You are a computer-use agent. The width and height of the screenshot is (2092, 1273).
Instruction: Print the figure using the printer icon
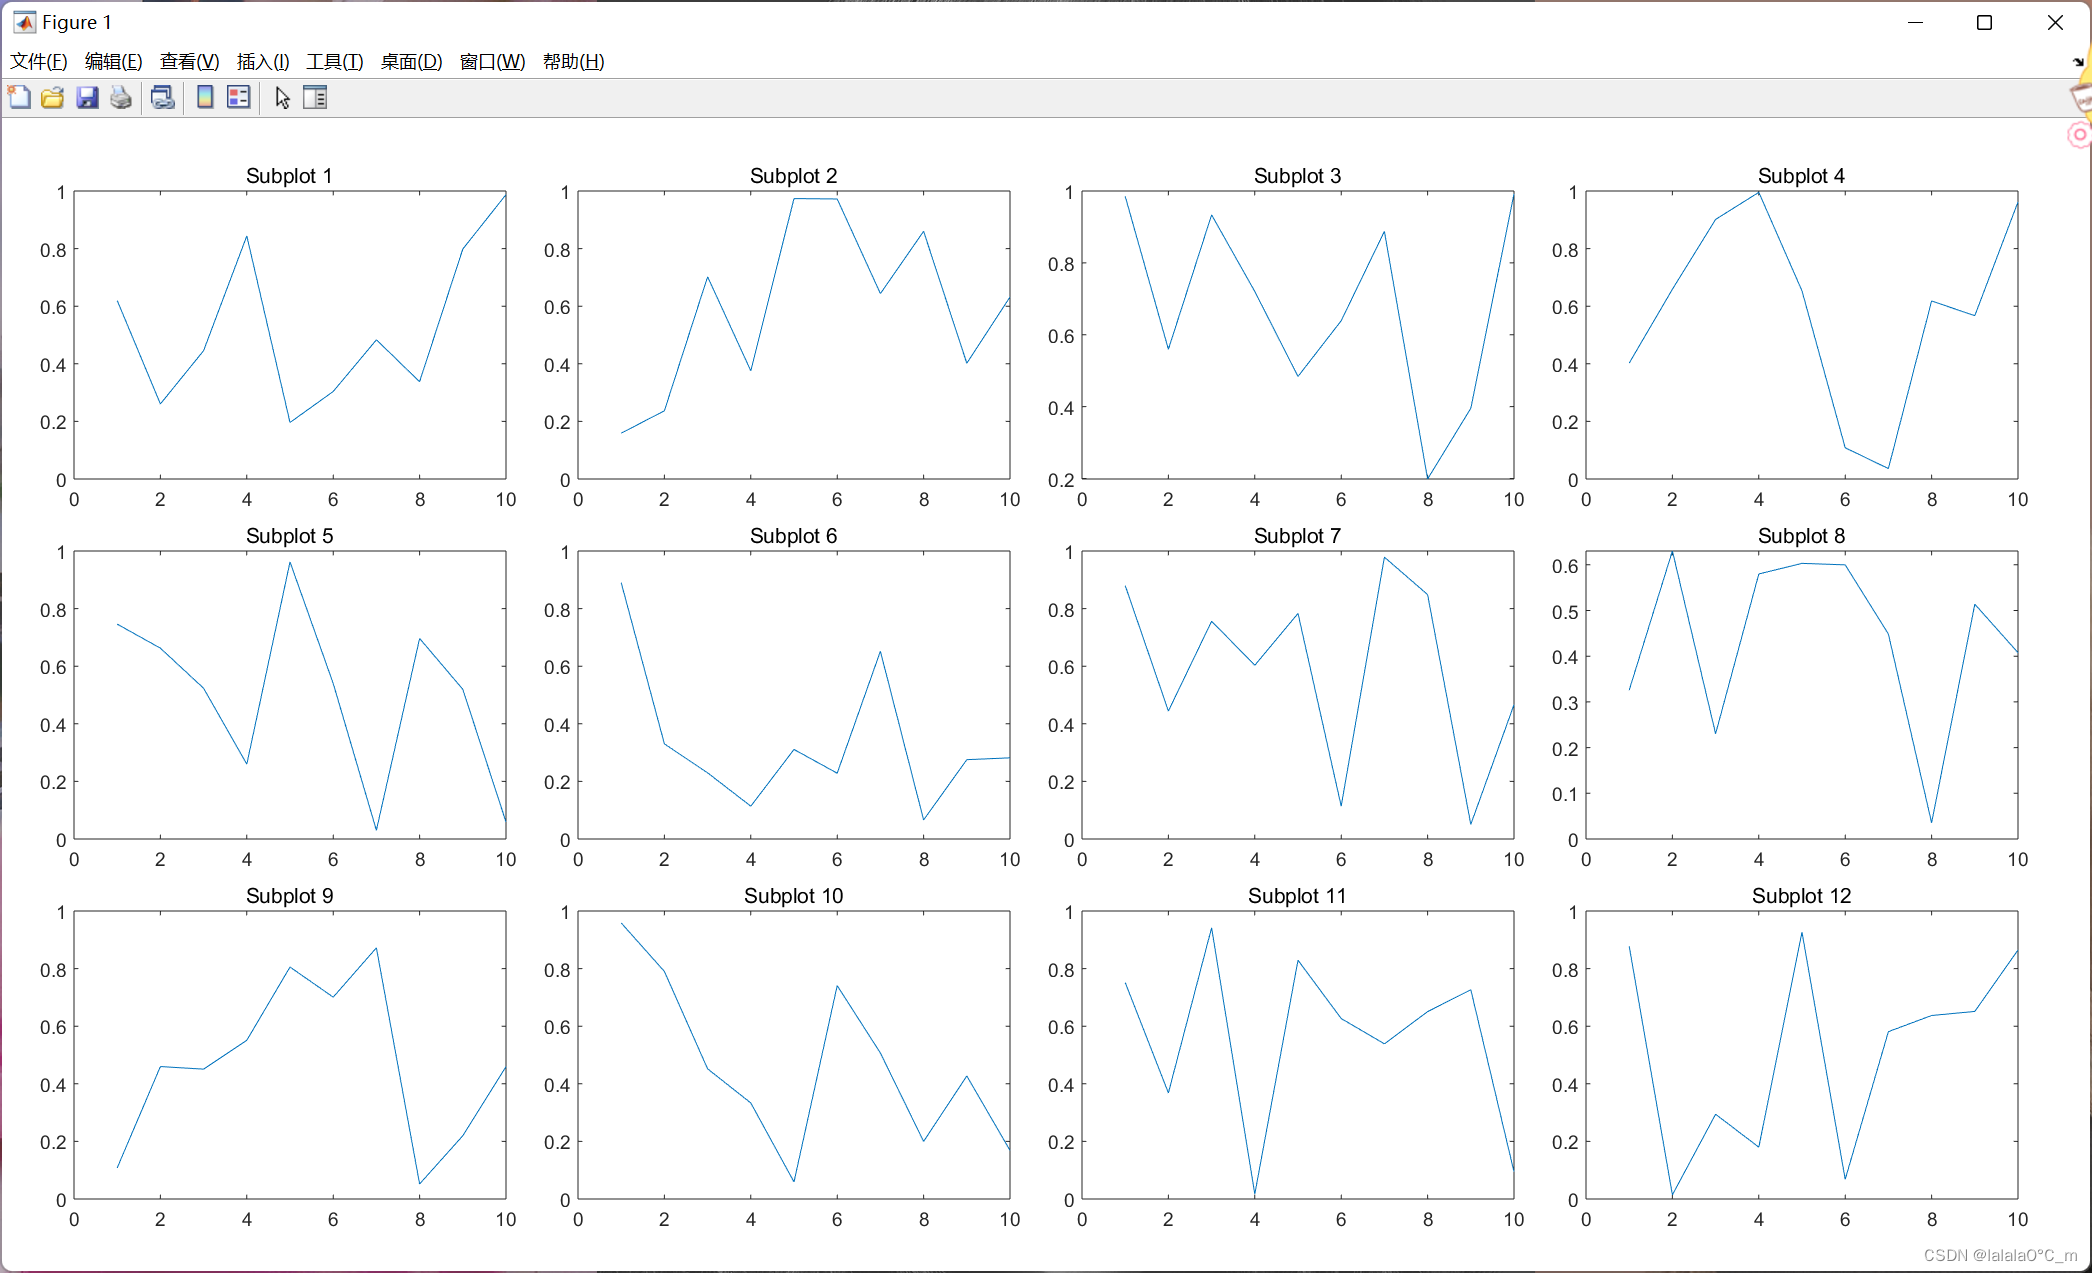121,97
